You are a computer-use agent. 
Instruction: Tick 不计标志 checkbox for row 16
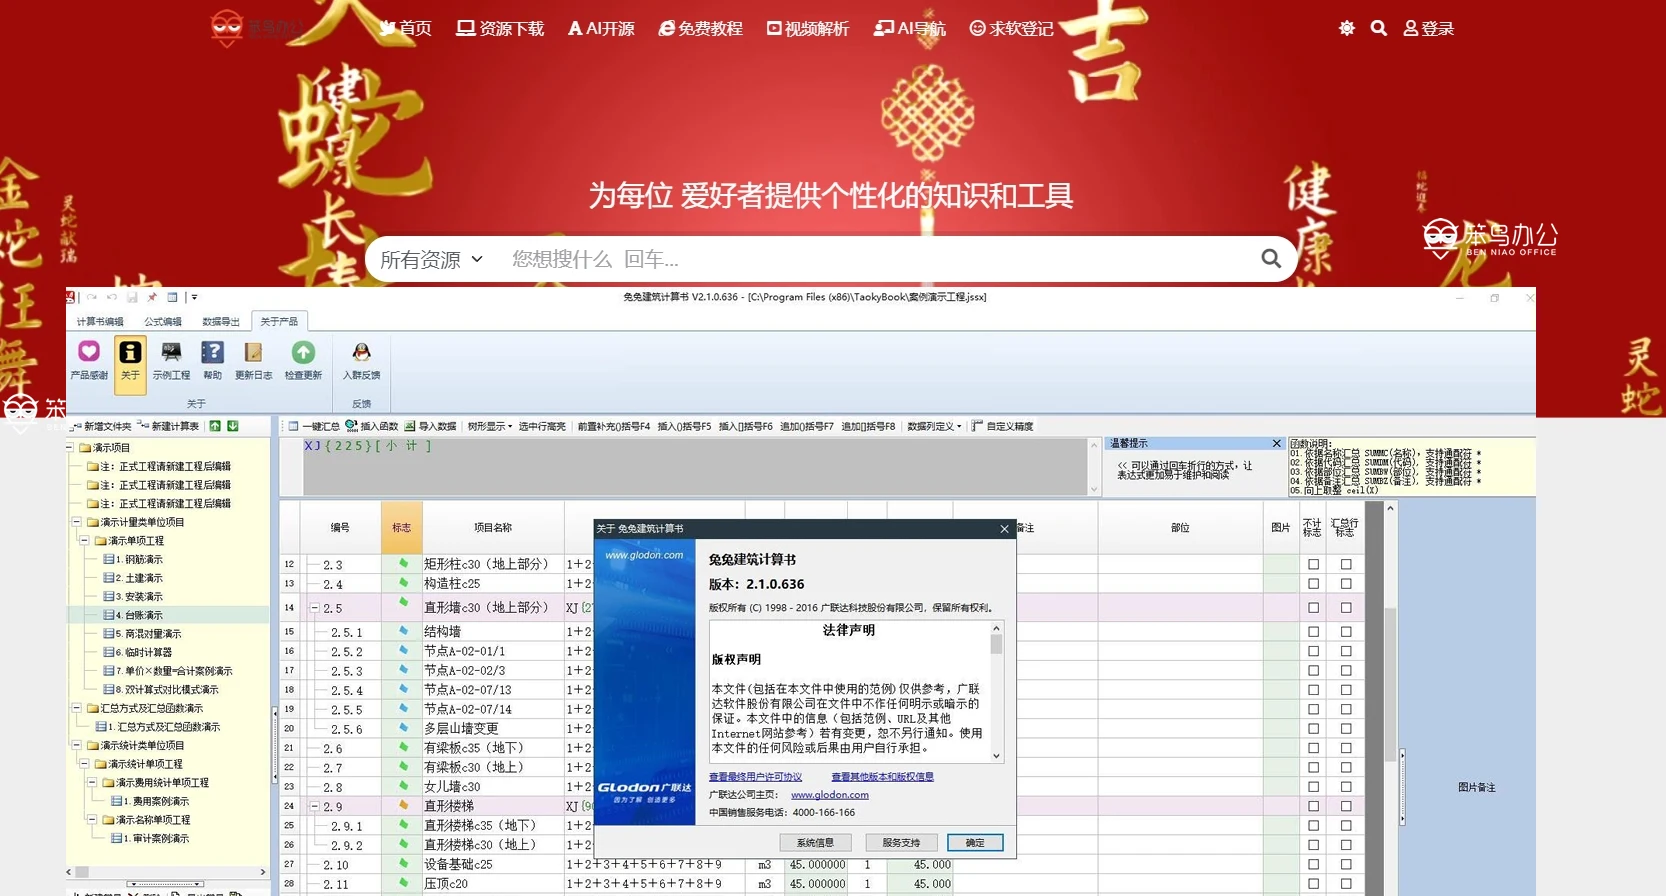[x=1313, y=651]
